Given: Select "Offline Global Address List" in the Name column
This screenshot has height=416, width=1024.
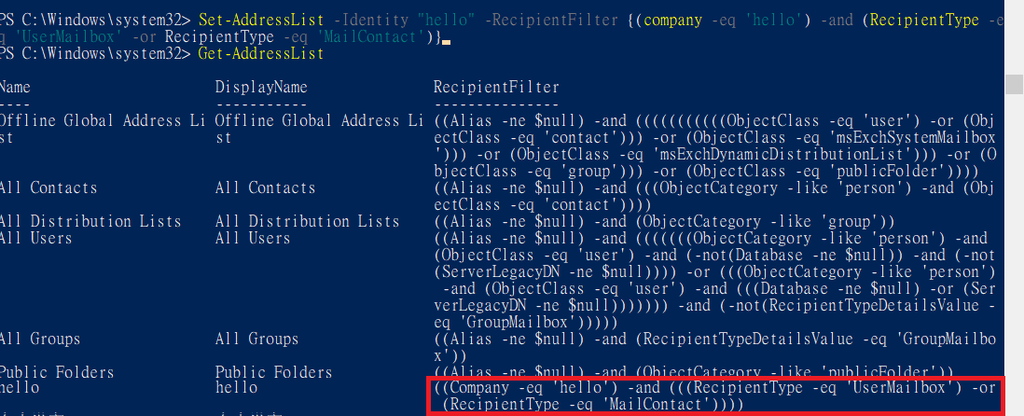Looking at the screenshot, I should pyautogui.click(x=98, y=121).
